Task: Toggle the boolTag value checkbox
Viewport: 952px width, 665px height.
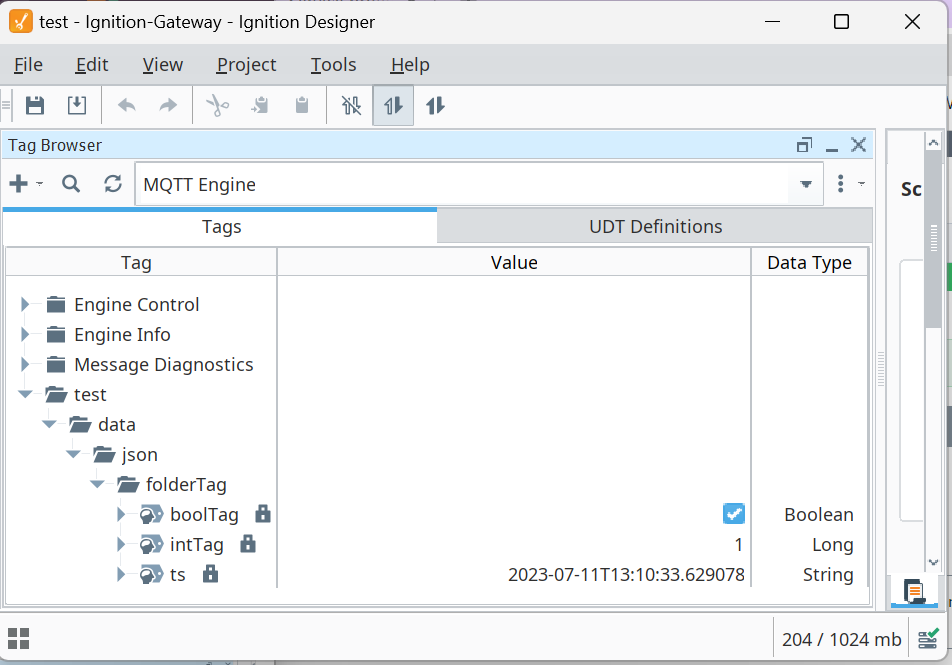Action: tap(733, 514)
